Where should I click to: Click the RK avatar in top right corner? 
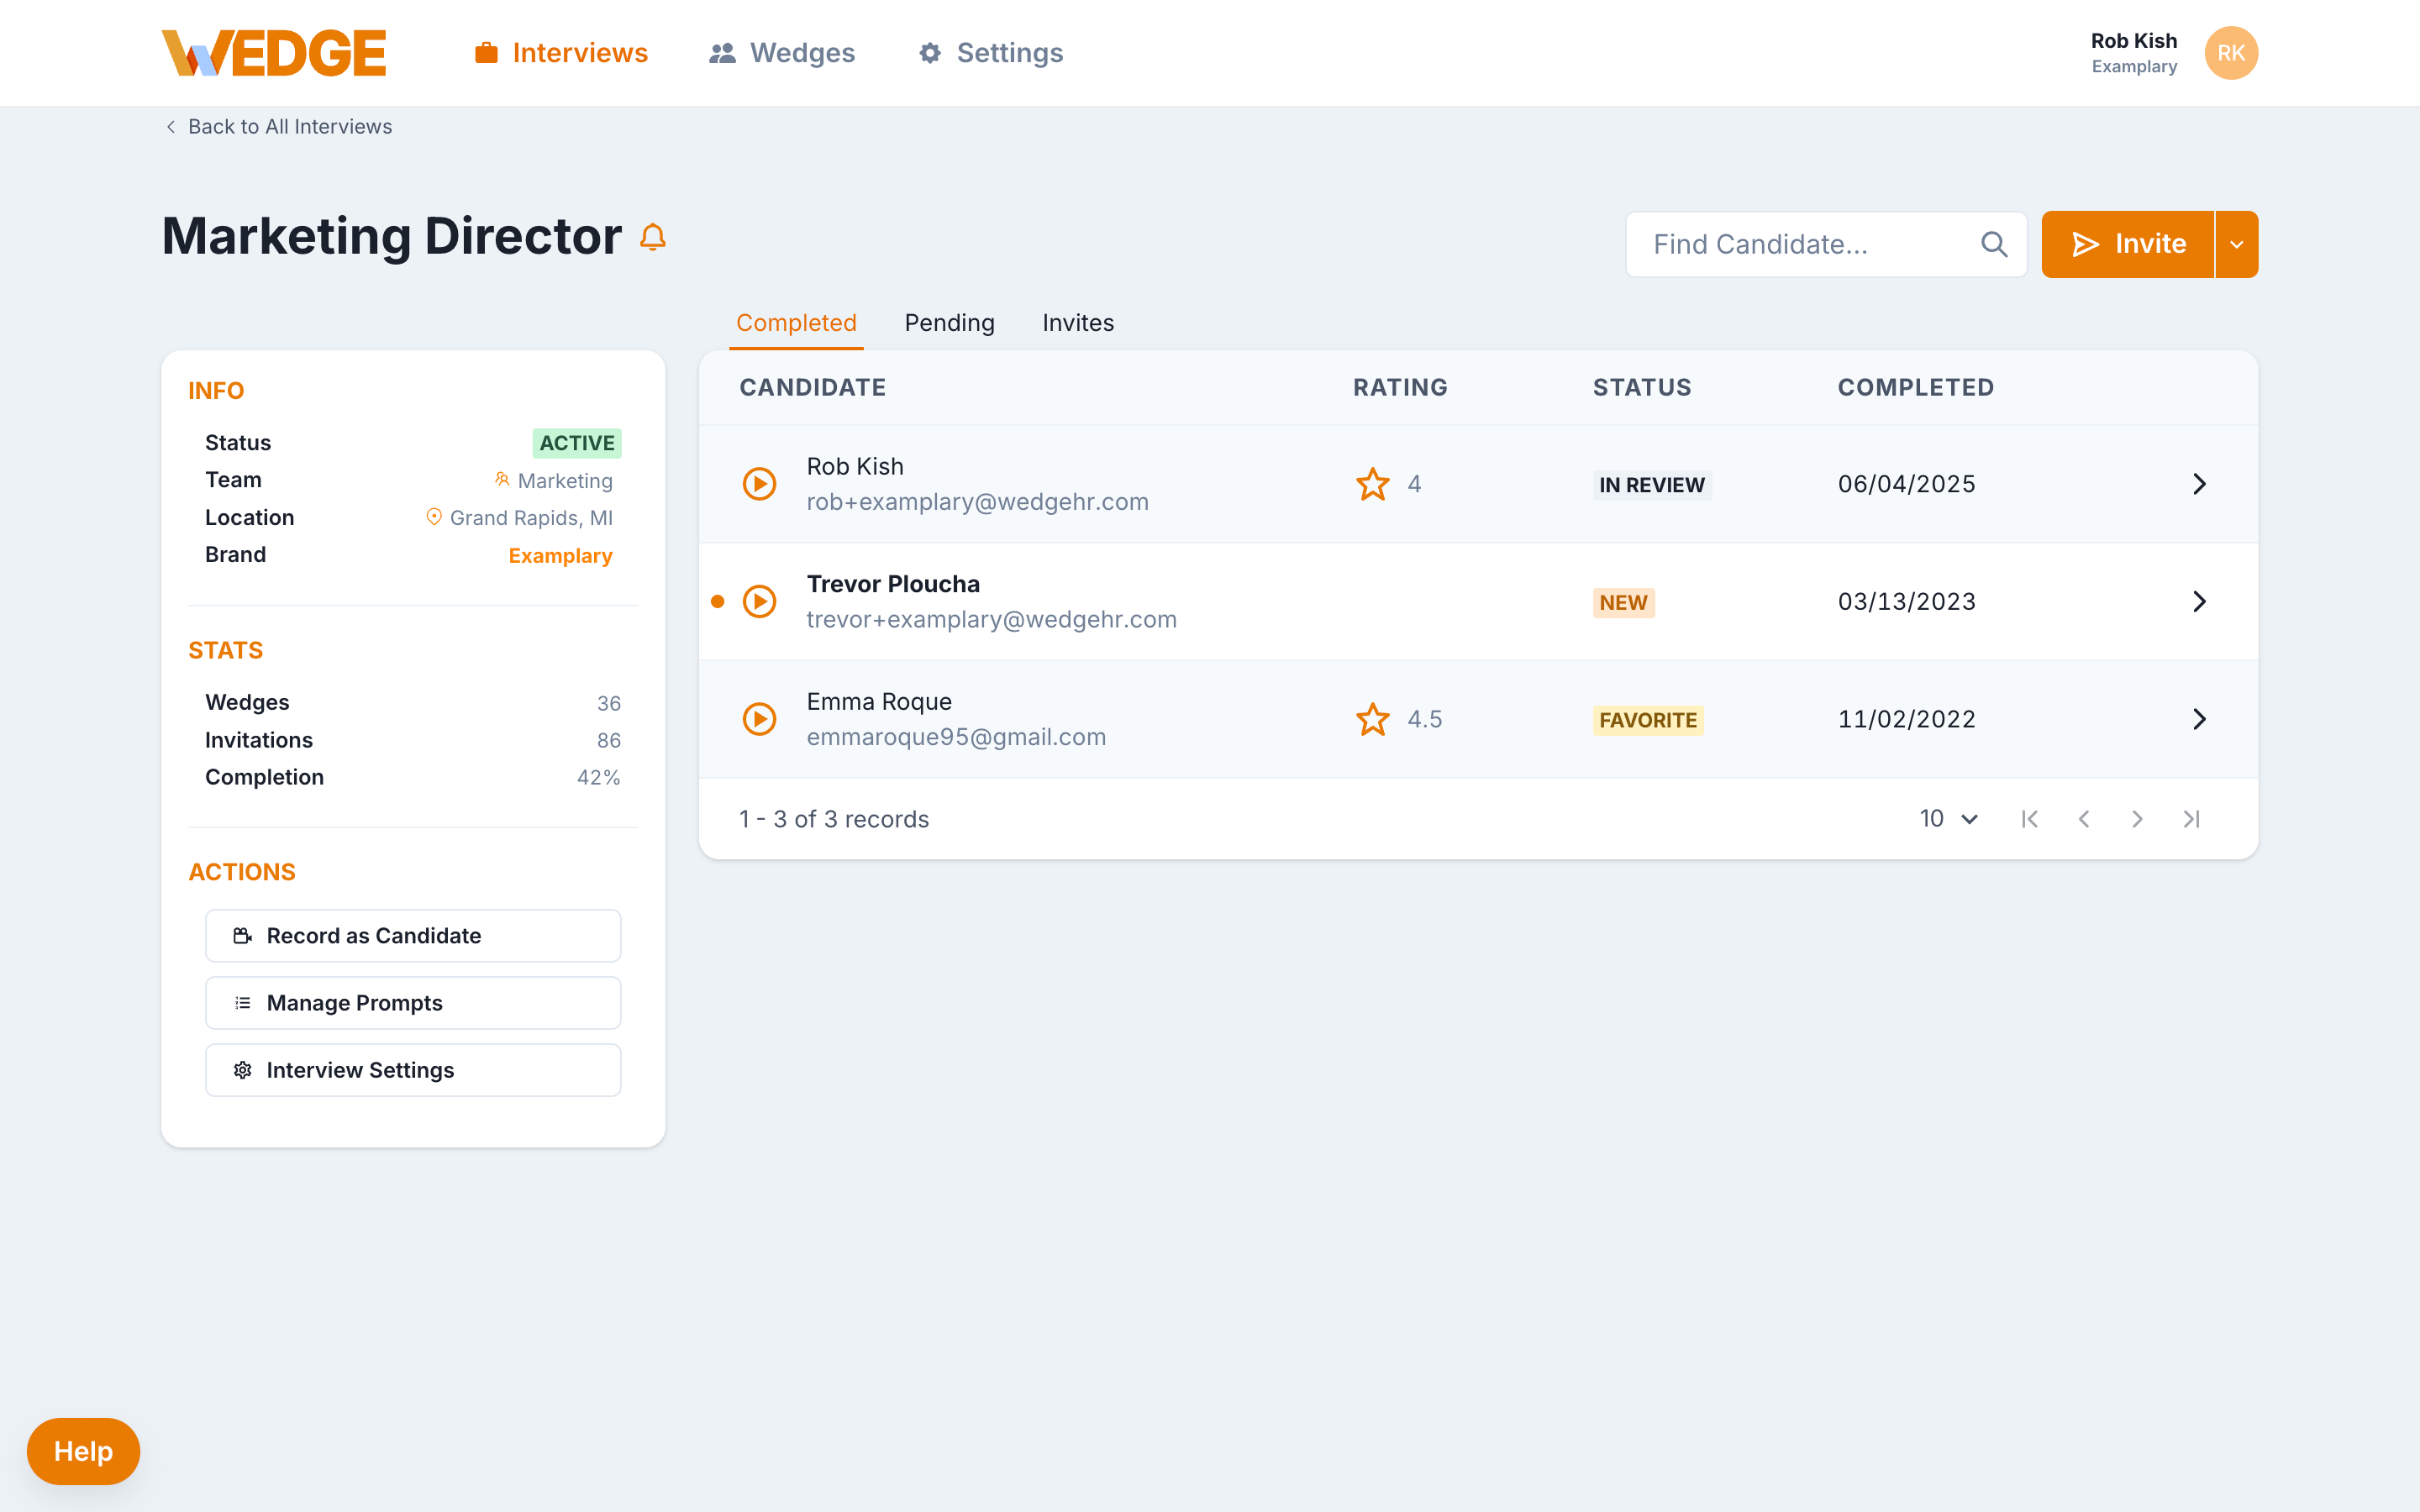[2231, 53]
